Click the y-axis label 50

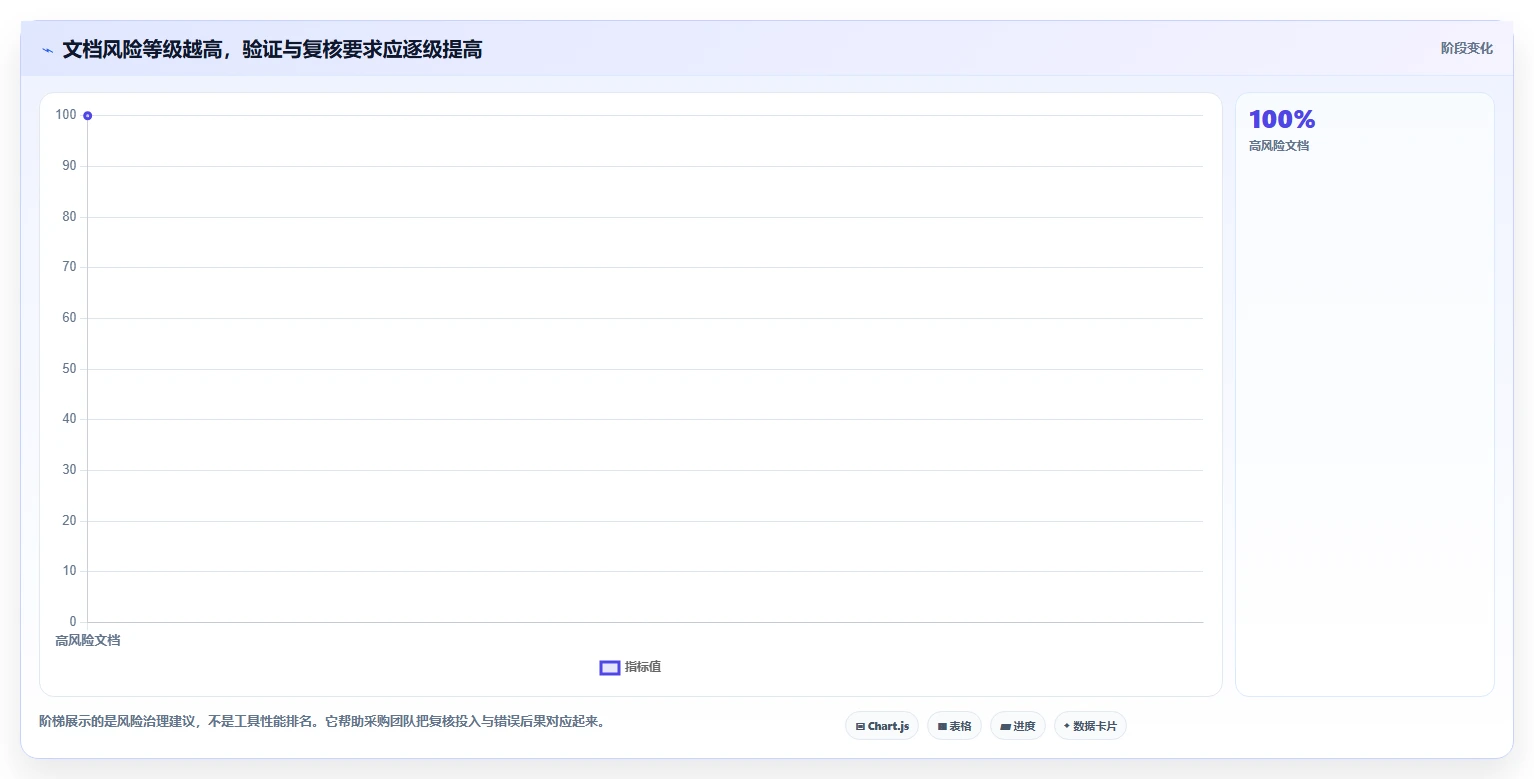point(69,369)
